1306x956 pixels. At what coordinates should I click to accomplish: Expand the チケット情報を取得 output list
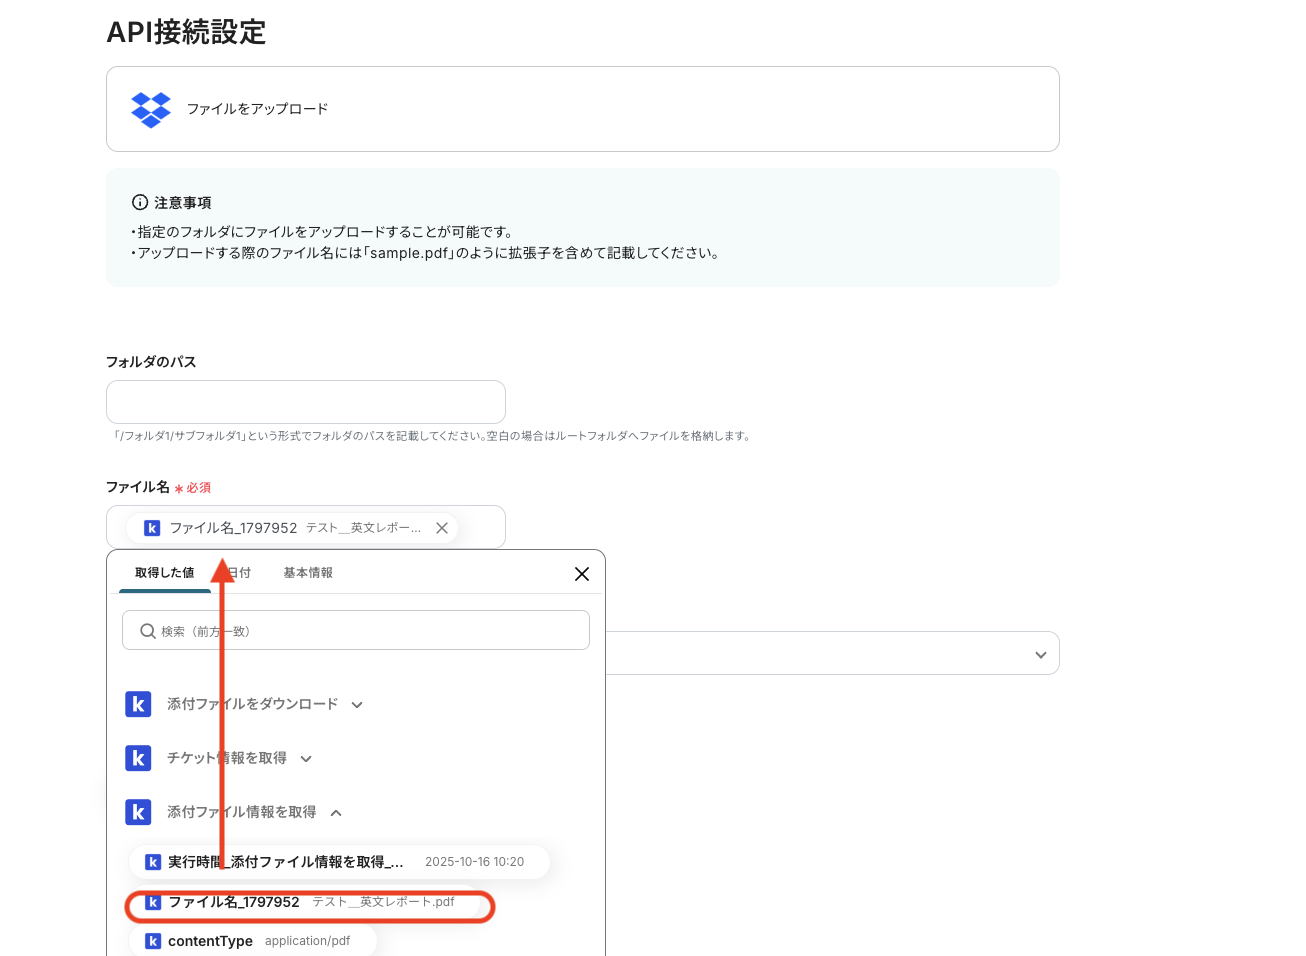point(306,758)
